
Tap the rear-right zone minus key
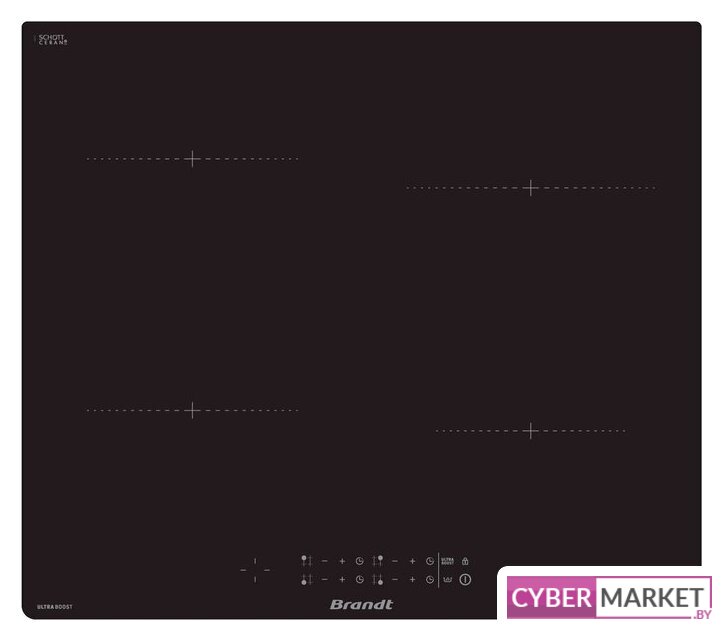tap(395, 561)
